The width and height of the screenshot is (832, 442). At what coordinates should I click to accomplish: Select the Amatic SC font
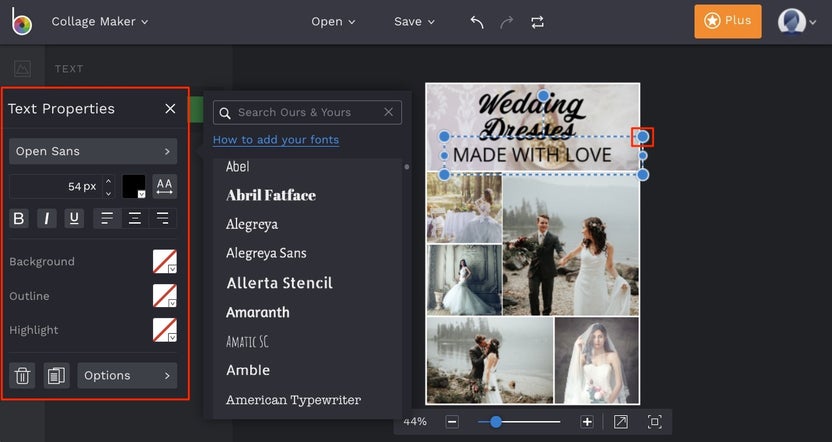coord(247,341)
